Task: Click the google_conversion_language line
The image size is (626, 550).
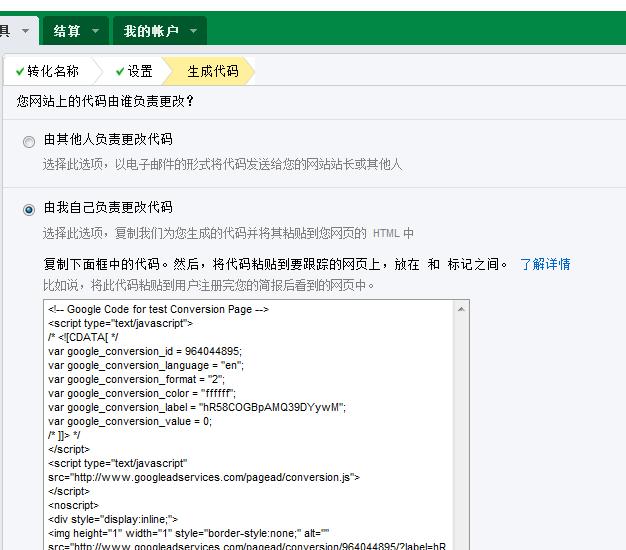Action: [x=146, y=365]
